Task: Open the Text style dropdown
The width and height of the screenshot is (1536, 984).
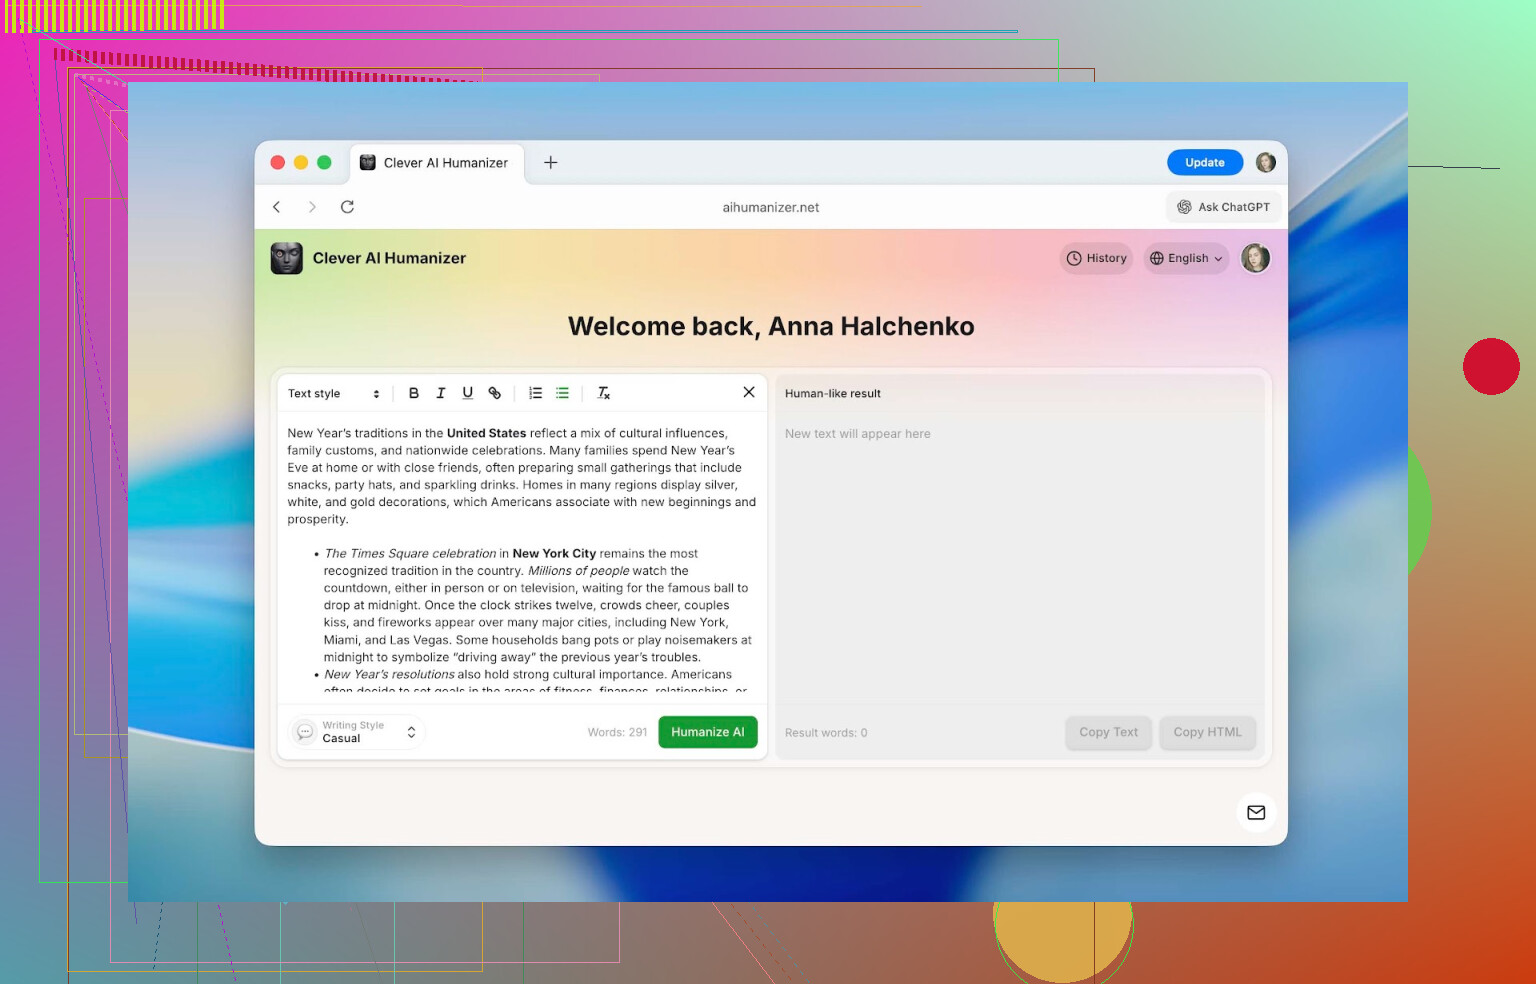Action: coord(334,394)
